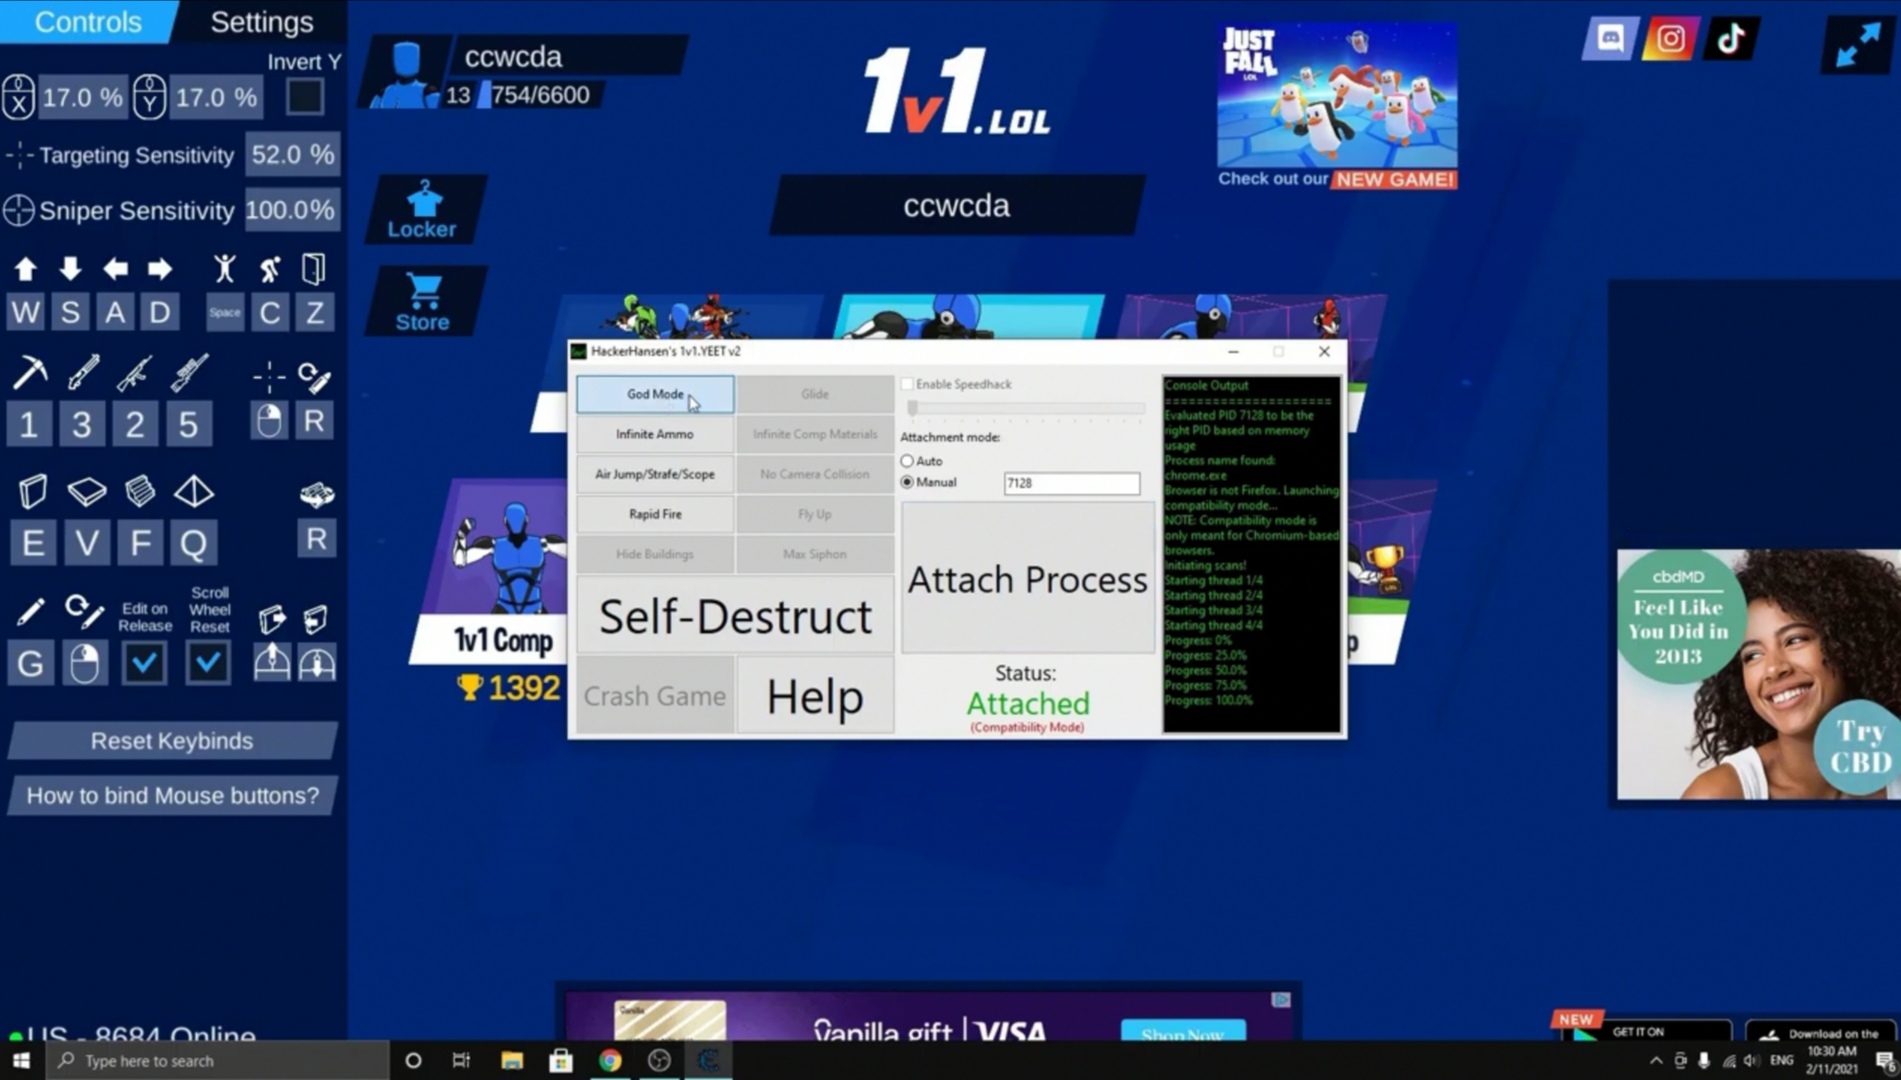Screen dimensions: 1901x1080
Task: Enable Infinite Ammo
Action: 655,434
